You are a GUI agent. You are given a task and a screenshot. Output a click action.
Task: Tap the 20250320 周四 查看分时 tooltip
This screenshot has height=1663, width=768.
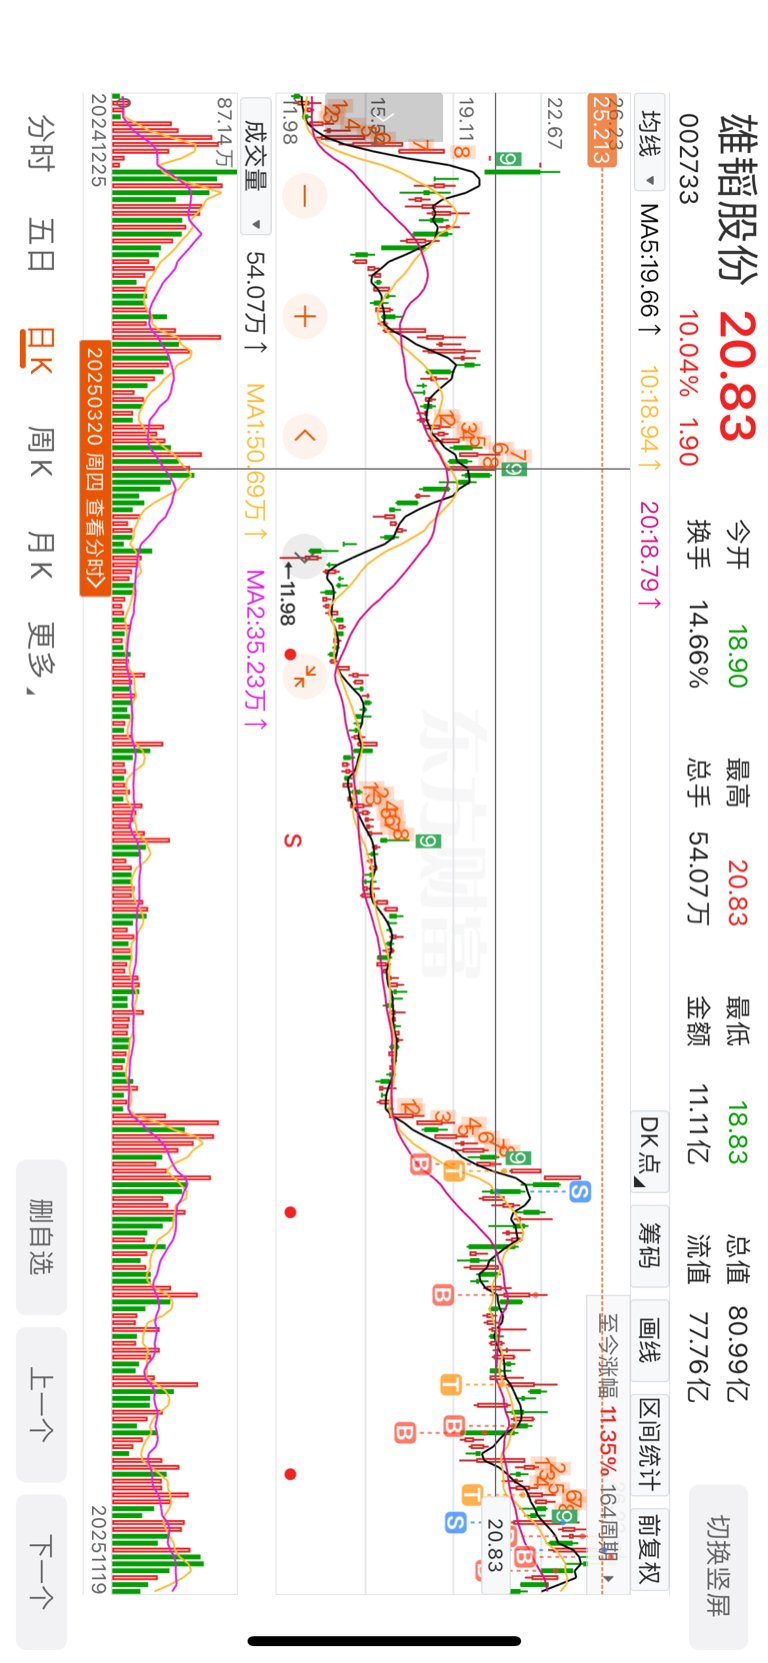point(95,467)
